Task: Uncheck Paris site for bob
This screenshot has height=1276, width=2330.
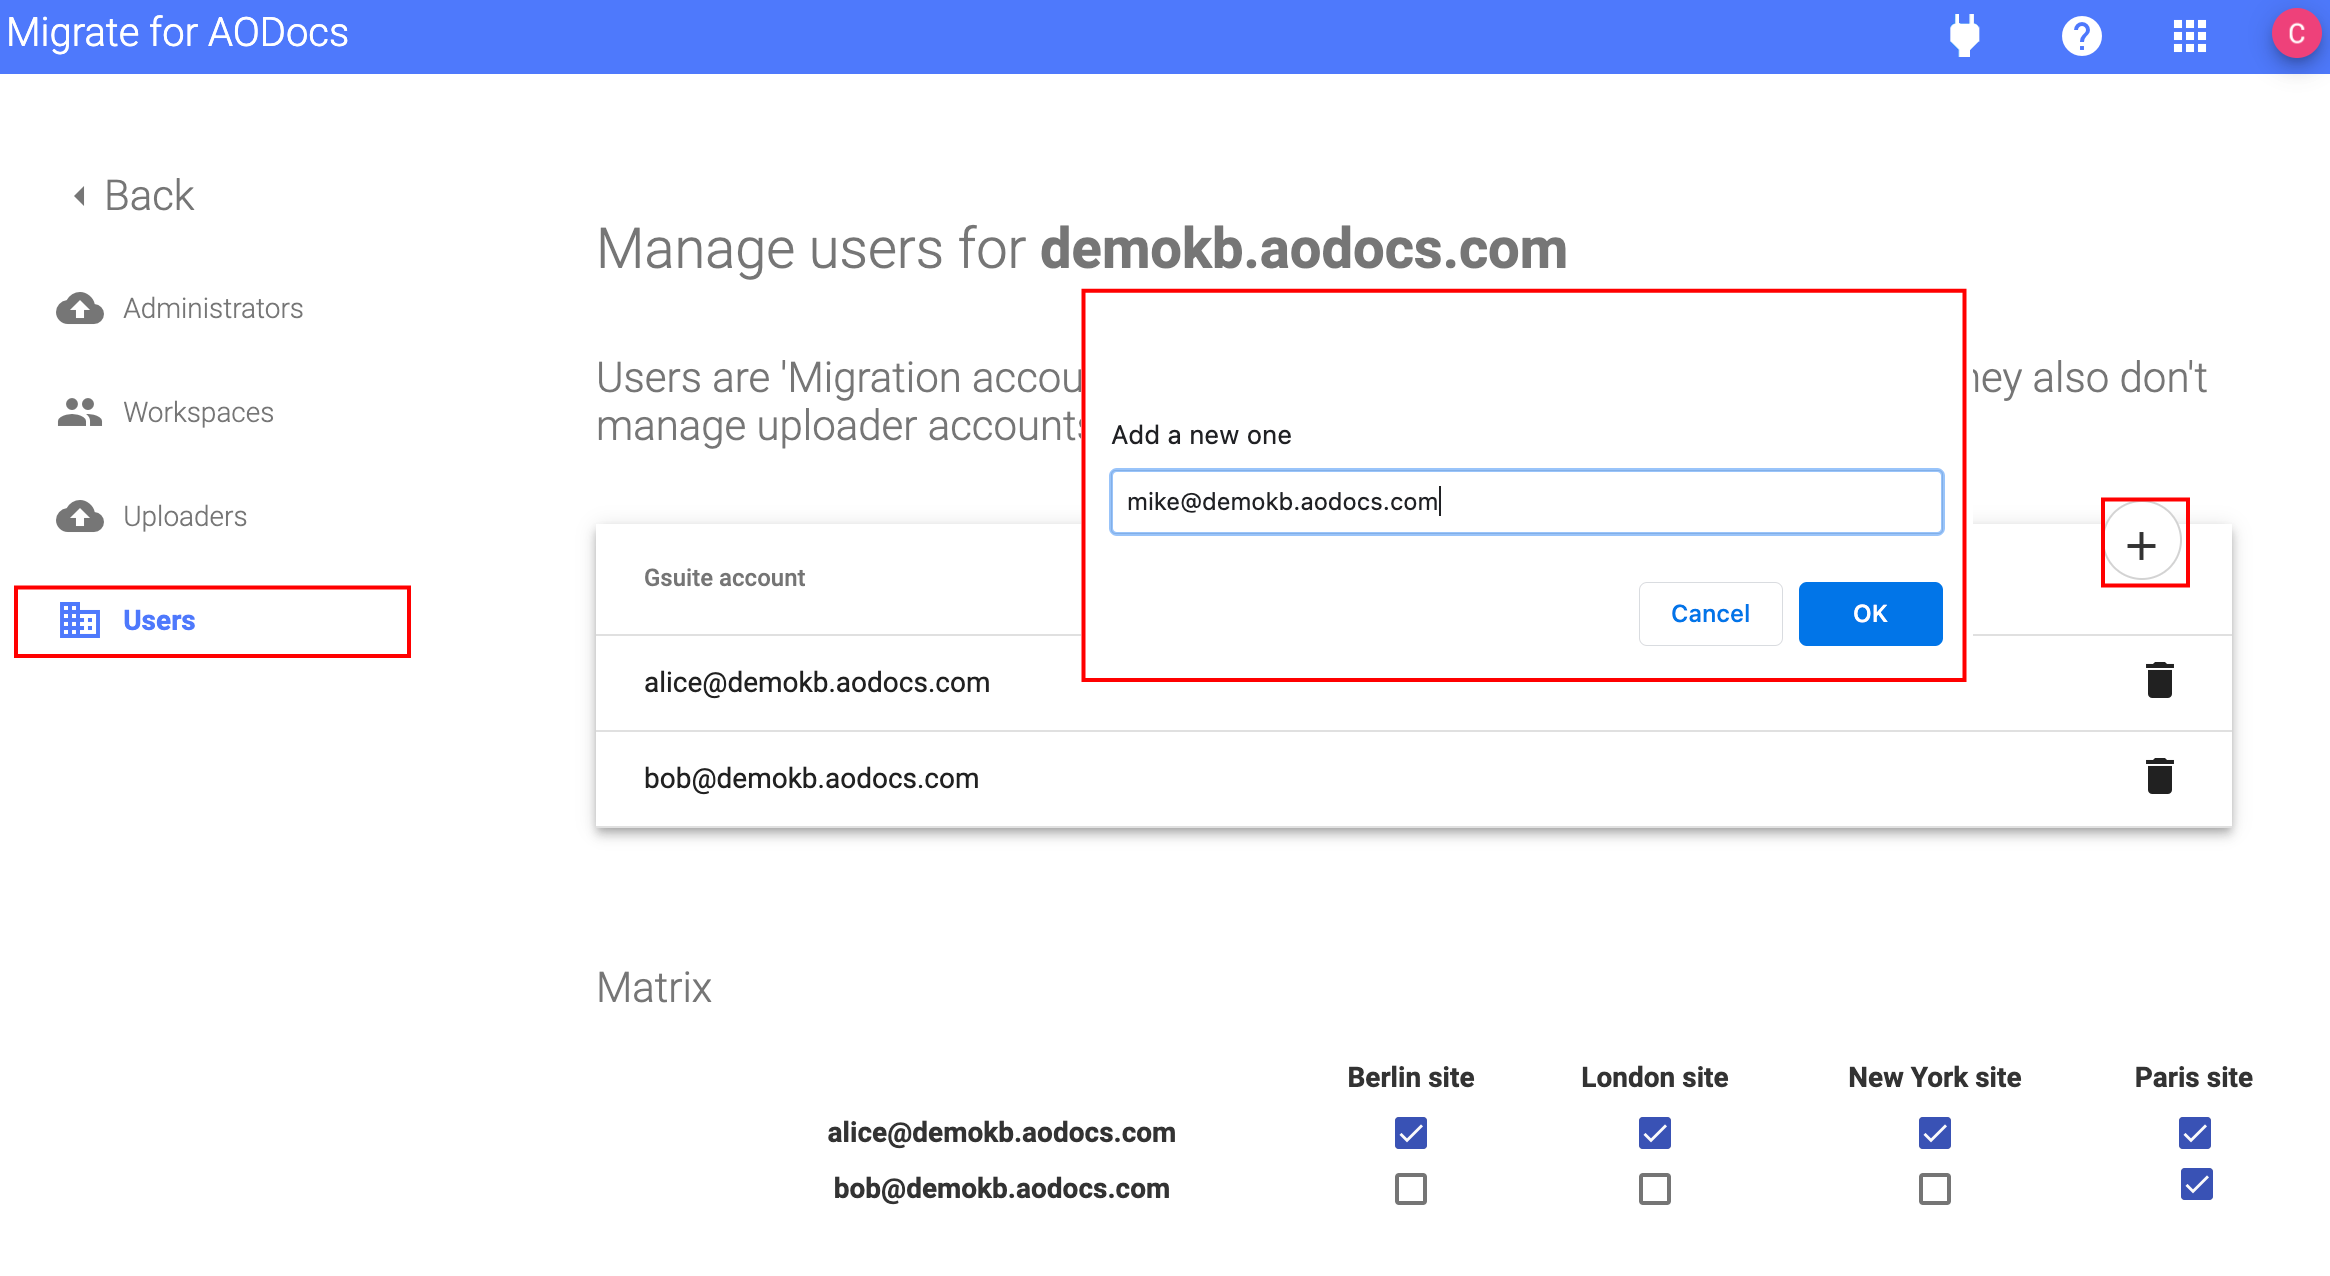Action: 2196,1184
